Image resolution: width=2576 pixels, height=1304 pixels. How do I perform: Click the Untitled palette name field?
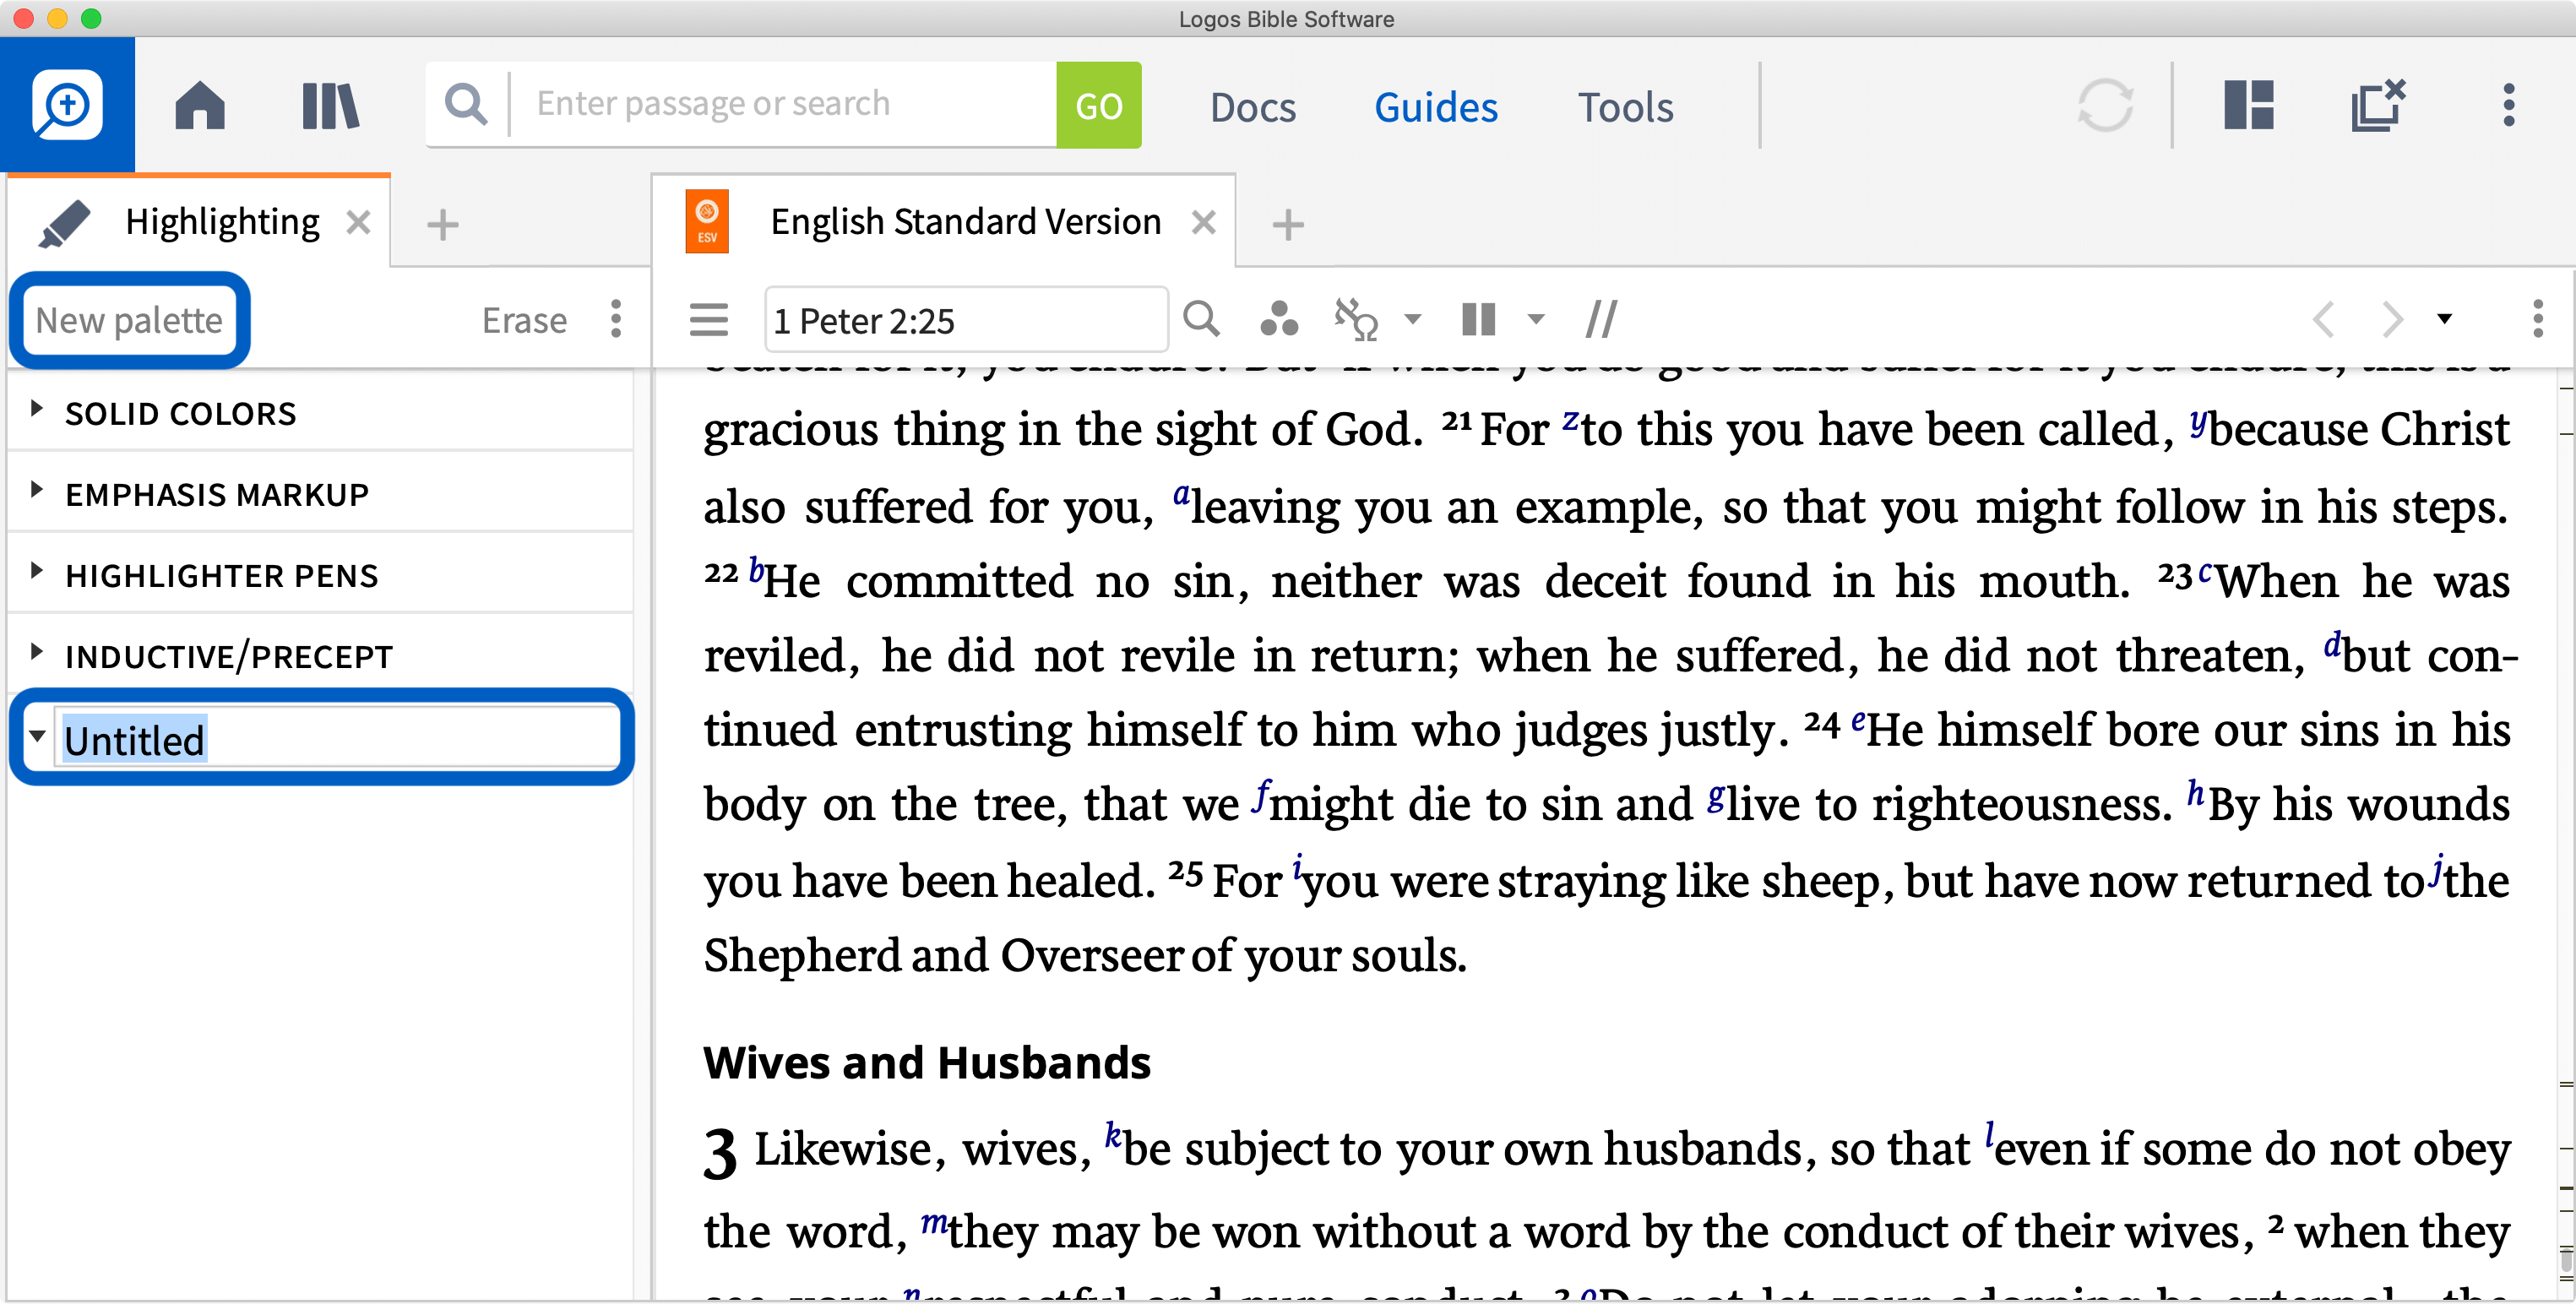pos(336,740)
